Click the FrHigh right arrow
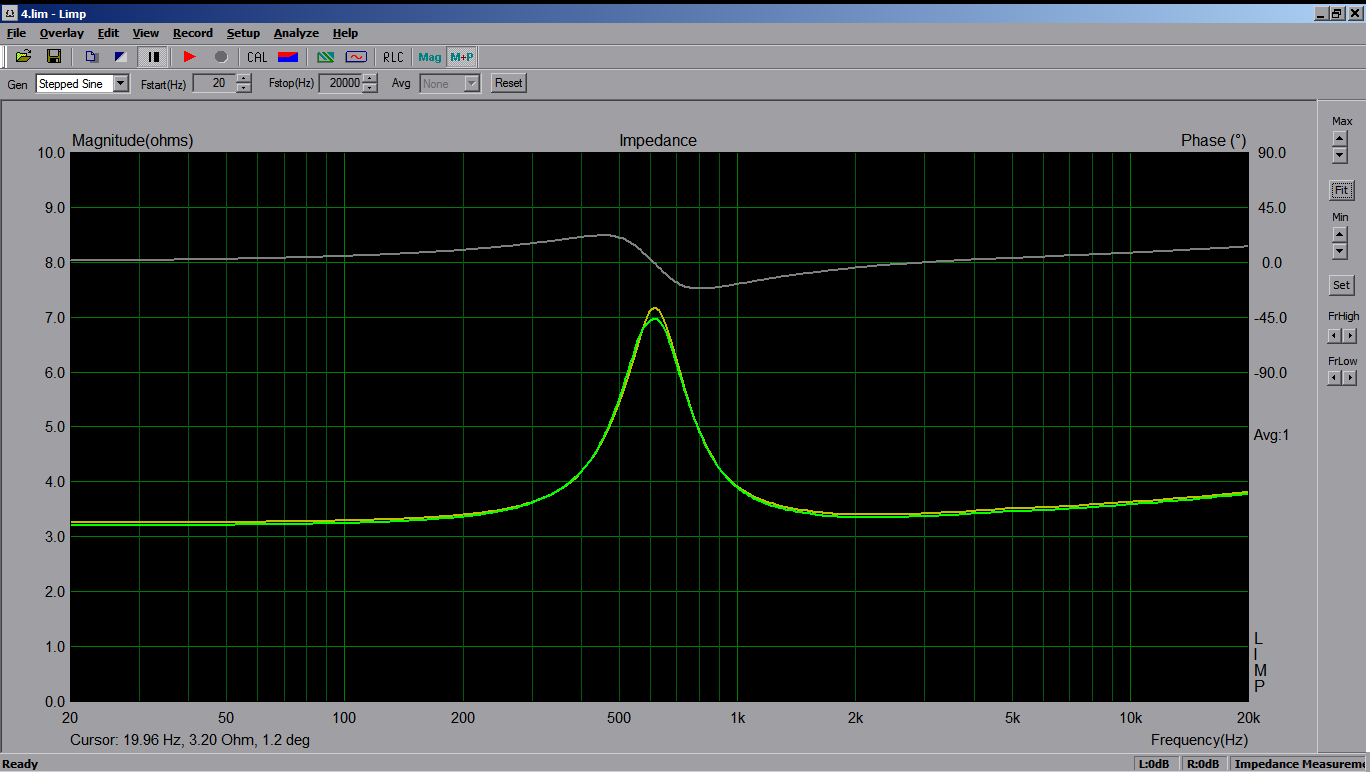Image resolution: width=1370 pixels, height=772 pixels. click(x=1350, y=336)
